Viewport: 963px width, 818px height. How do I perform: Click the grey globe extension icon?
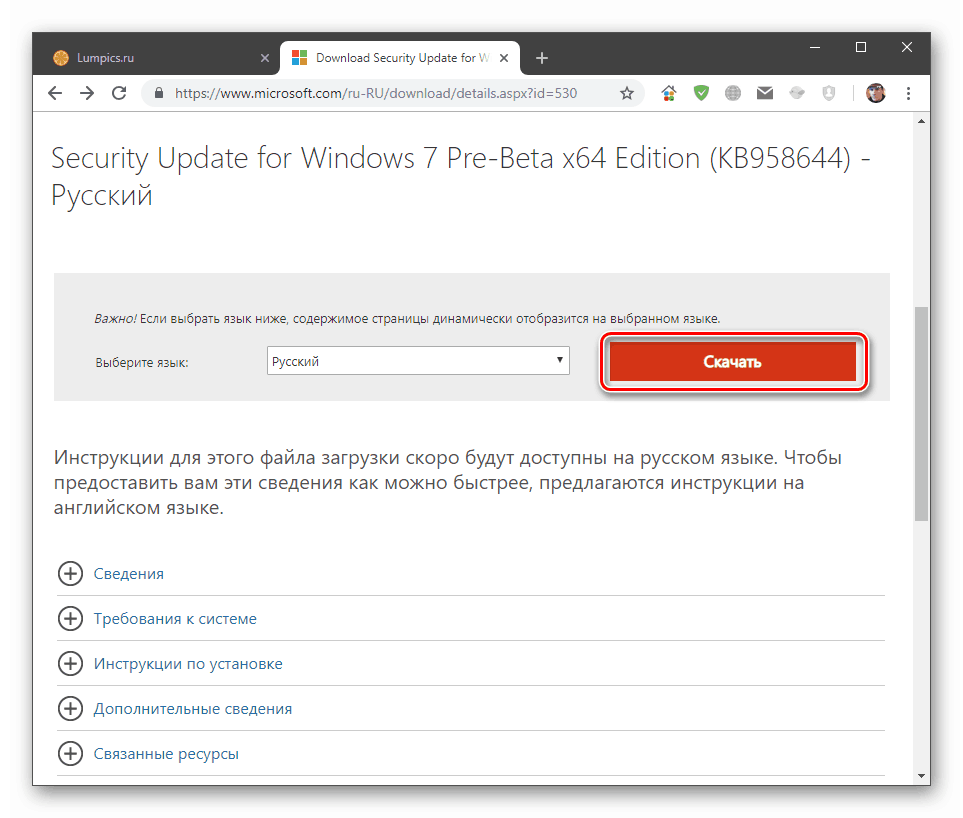pyautogui.click(x=733, y=93)
